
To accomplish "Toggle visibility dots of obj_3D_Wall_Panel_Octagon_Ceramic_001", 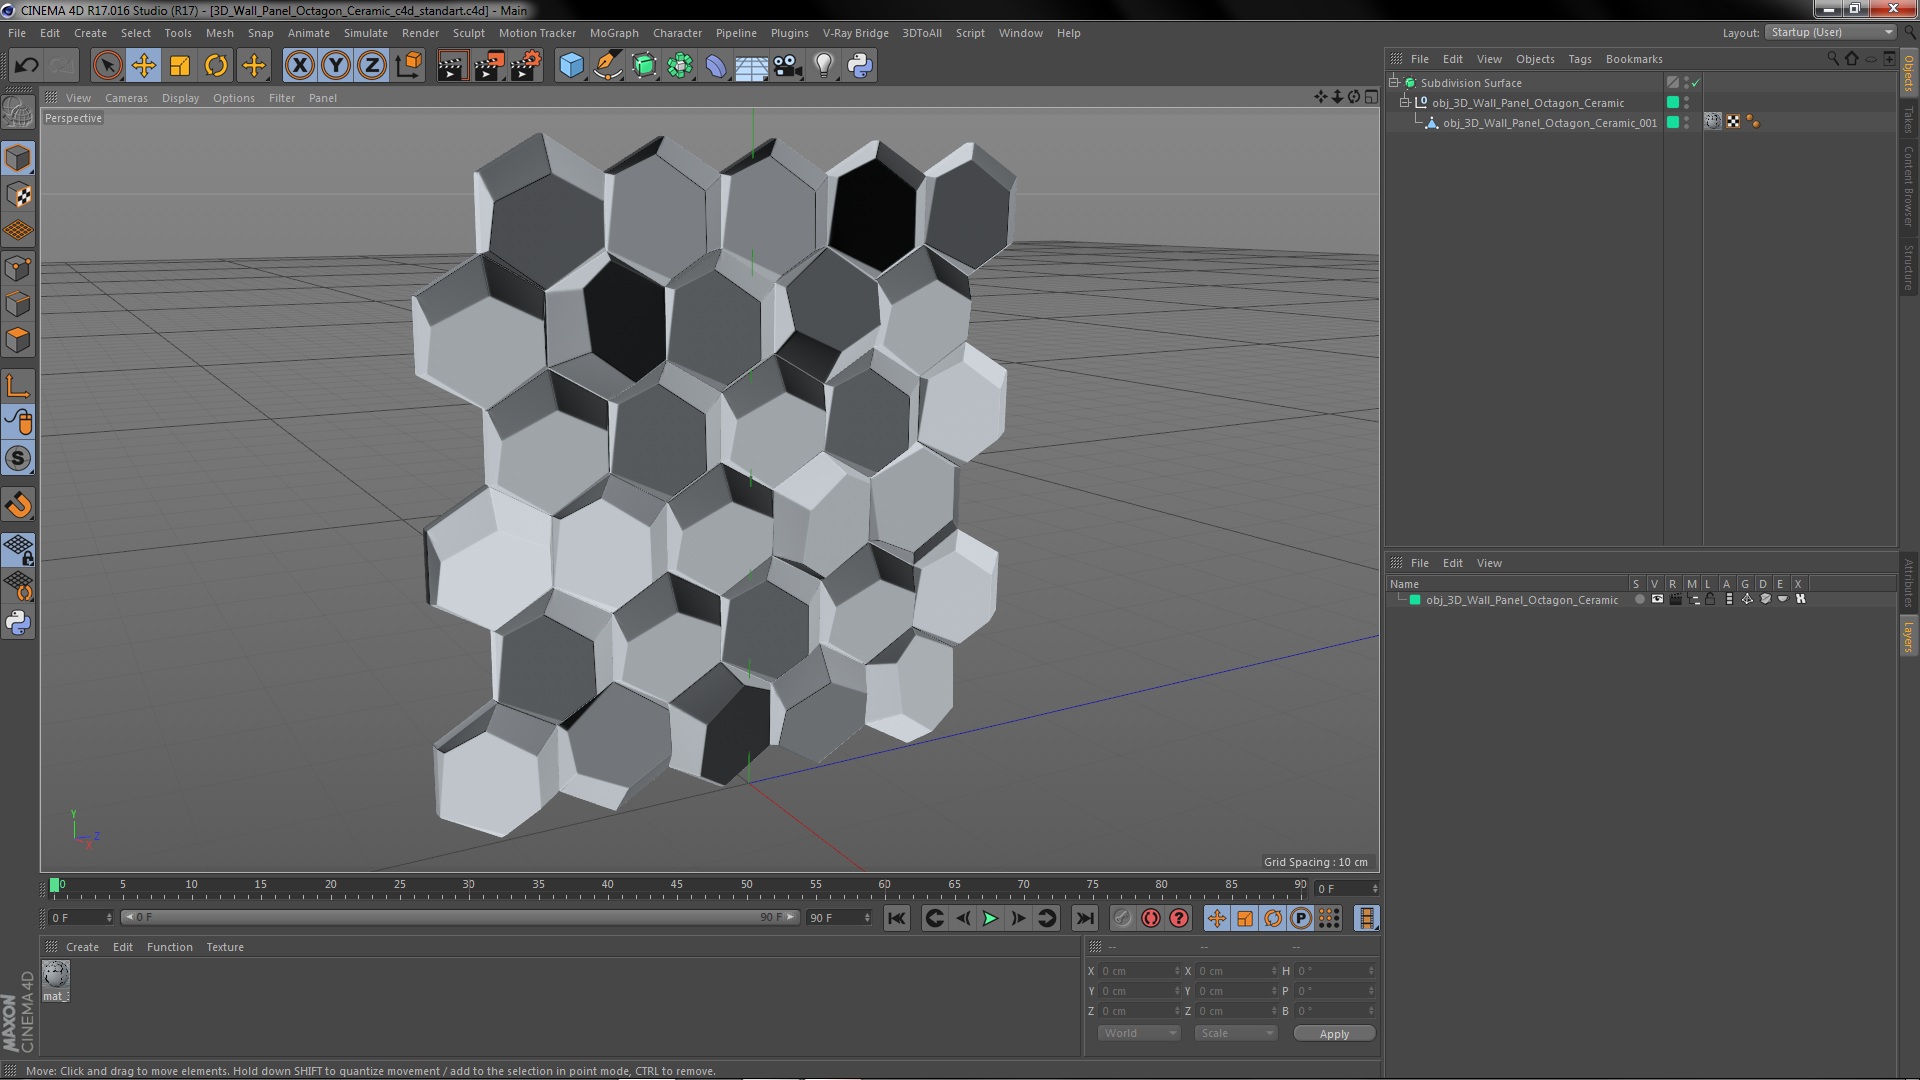I will (x=1686, y=123).
